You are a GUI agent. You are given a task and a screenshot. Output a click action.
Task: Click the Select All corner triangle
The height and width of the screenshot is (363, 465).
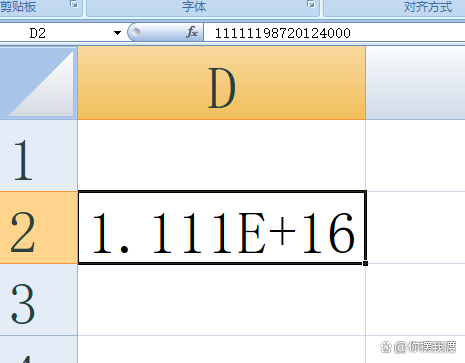tap(38, 83)
